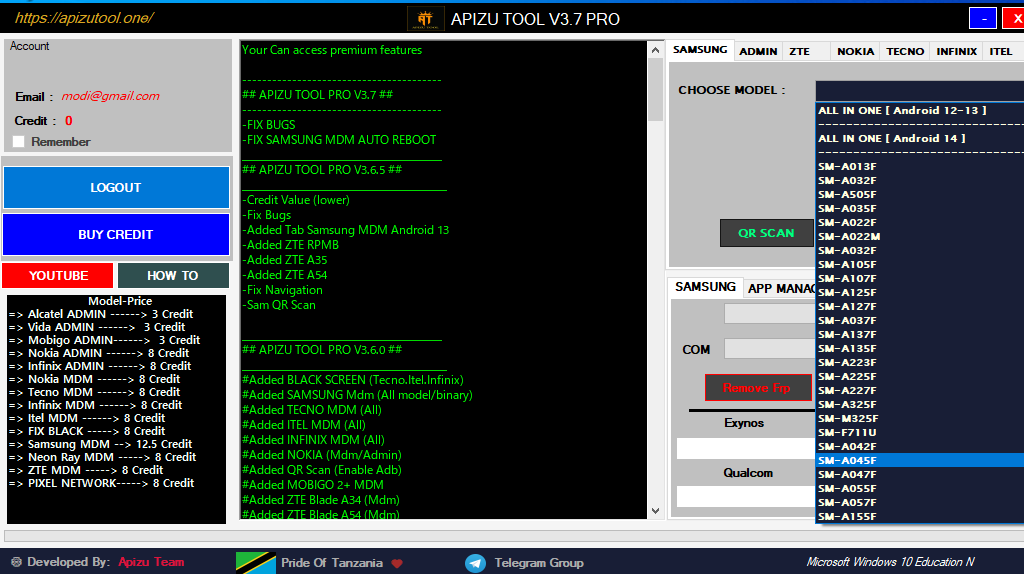Choose SM-A045F highlighted model
Viewport: 1024px width, 574px height.
click(x=920, y=460)
